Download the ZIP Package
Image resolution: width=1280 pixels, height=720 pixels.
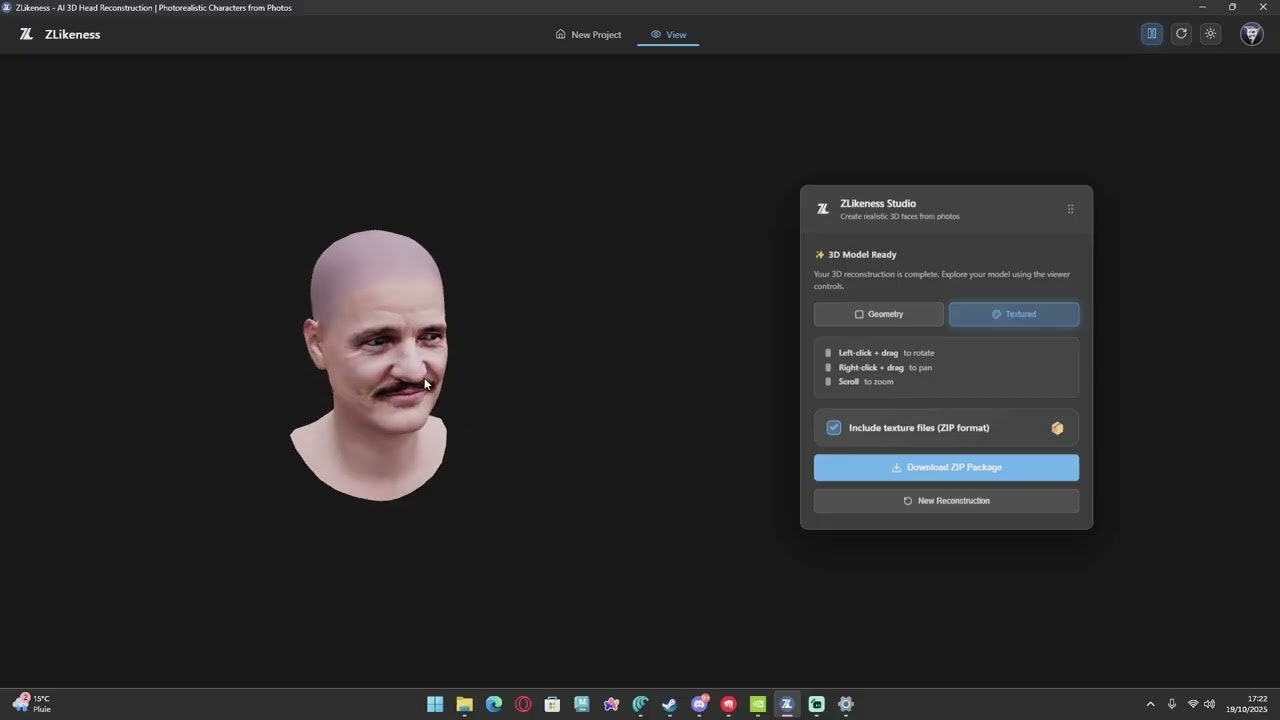click(946, 467)
